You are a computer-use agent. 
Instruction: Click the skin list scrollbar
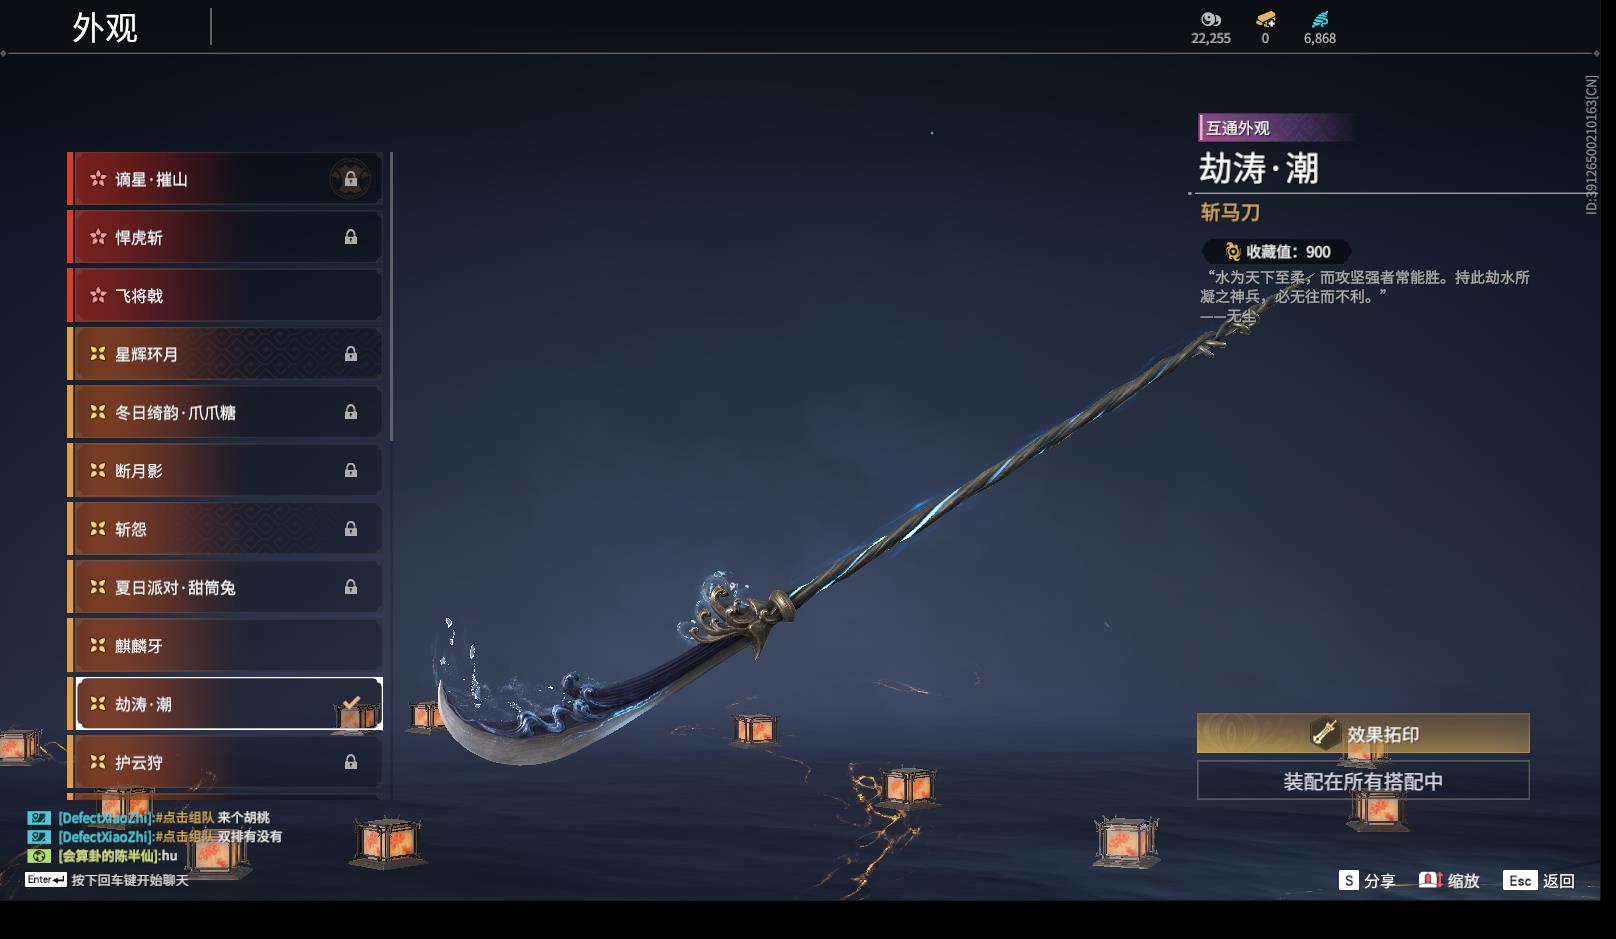tap(391, 297)
